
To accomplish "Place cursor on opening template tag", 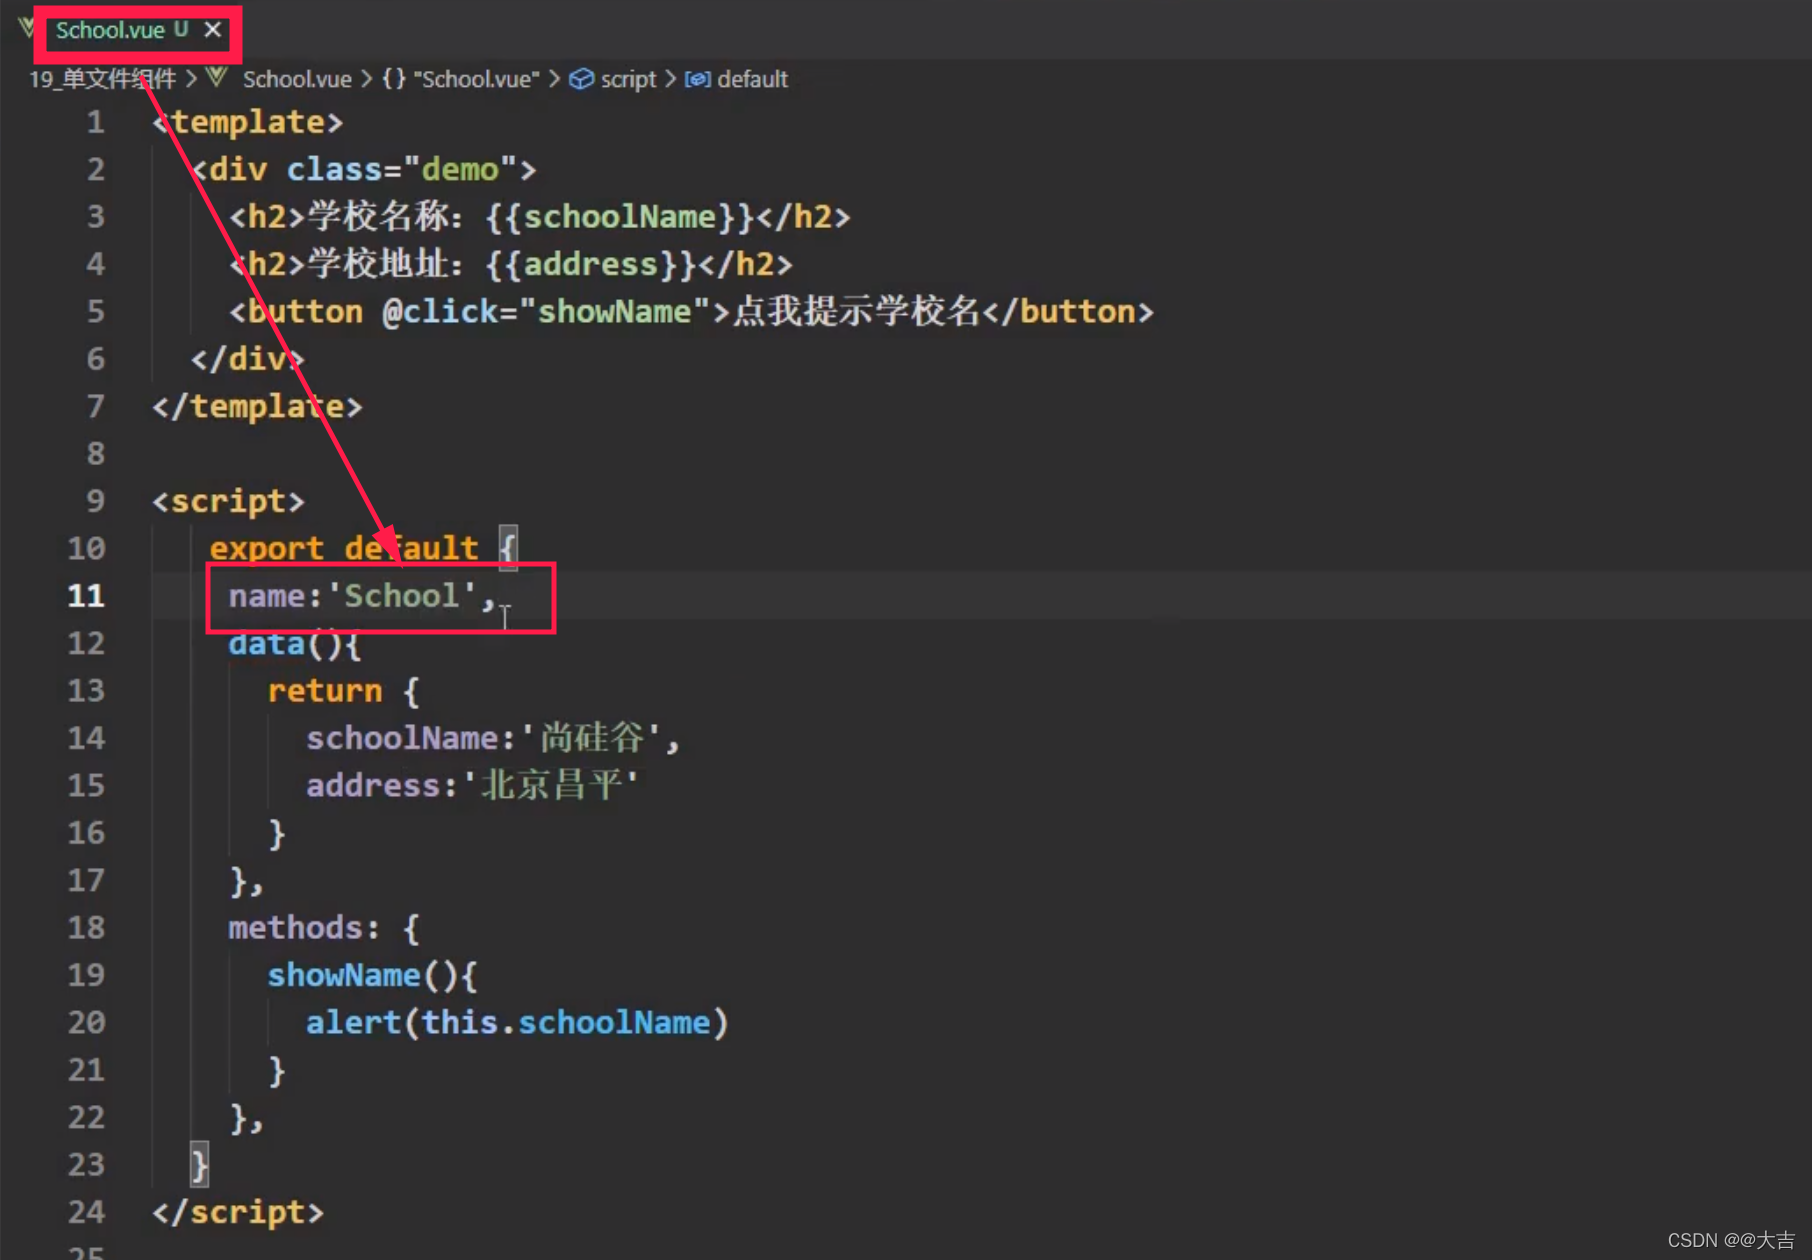I will 248,122.
